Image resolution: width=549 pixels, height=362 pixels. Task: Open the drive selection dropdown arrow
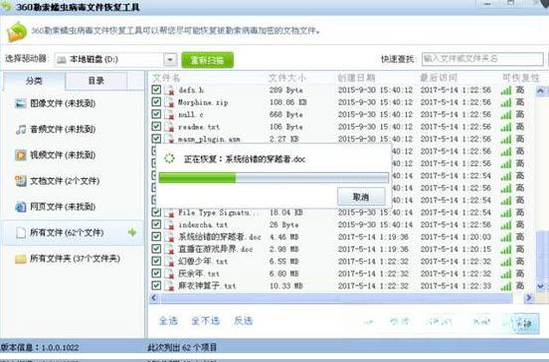[170, 60]
